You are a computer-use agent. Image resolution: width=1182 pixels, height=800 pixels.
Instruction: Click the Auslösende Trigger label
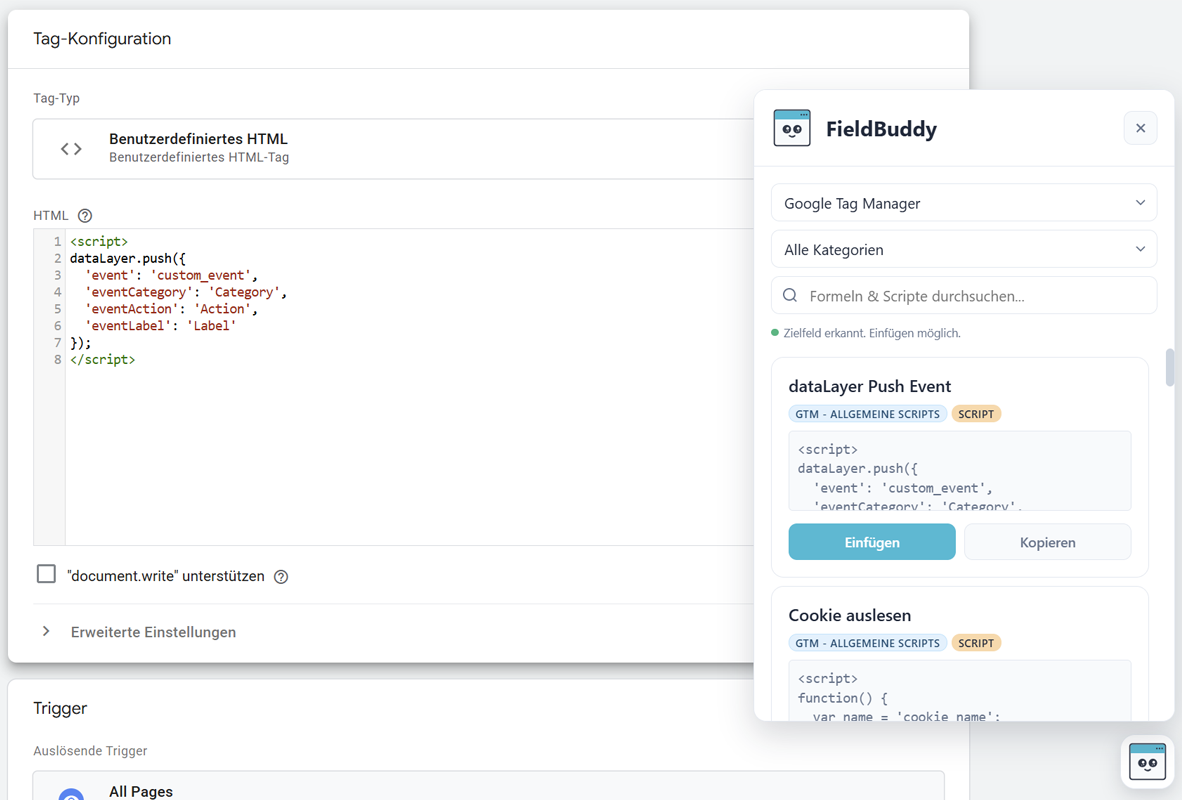click(90, 751)
